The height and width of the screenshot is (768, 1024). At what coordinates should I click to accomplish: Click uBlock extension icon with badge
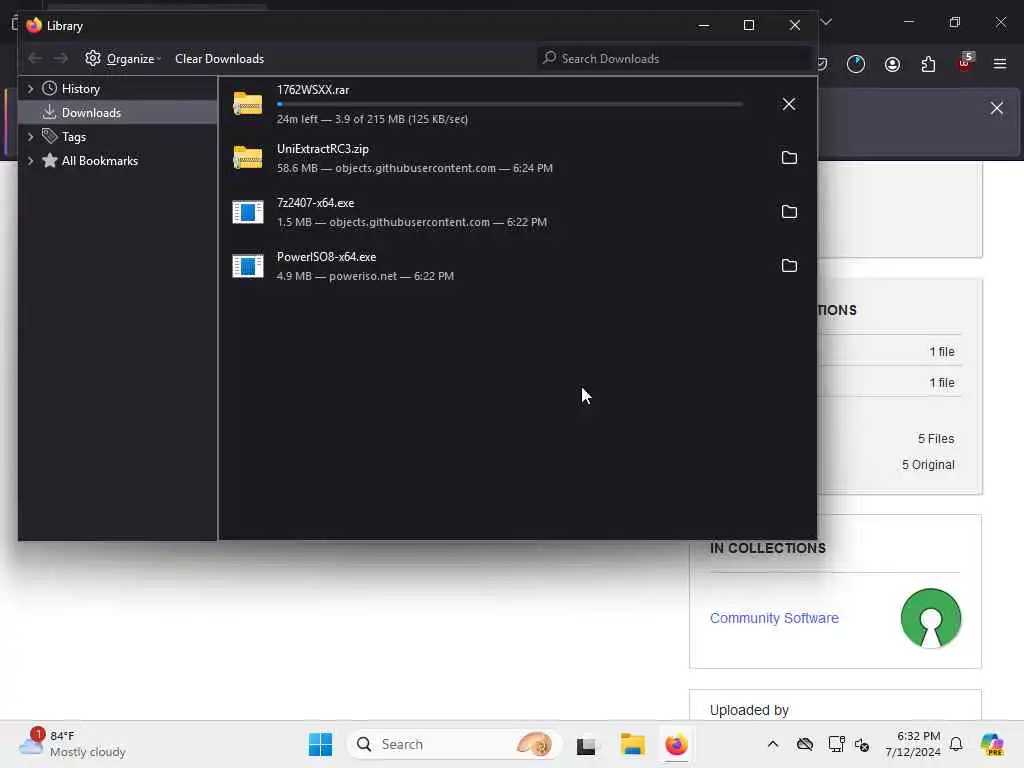965,63
